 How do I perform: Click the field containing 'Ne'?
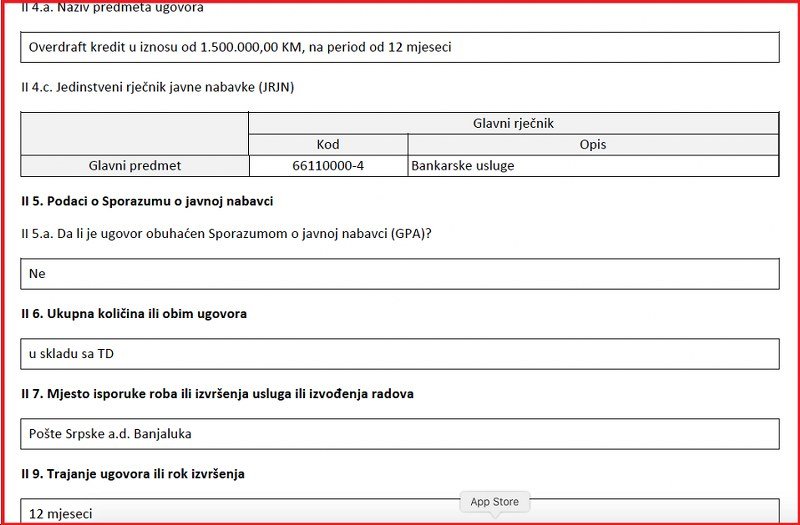click(x=399, y=274)
